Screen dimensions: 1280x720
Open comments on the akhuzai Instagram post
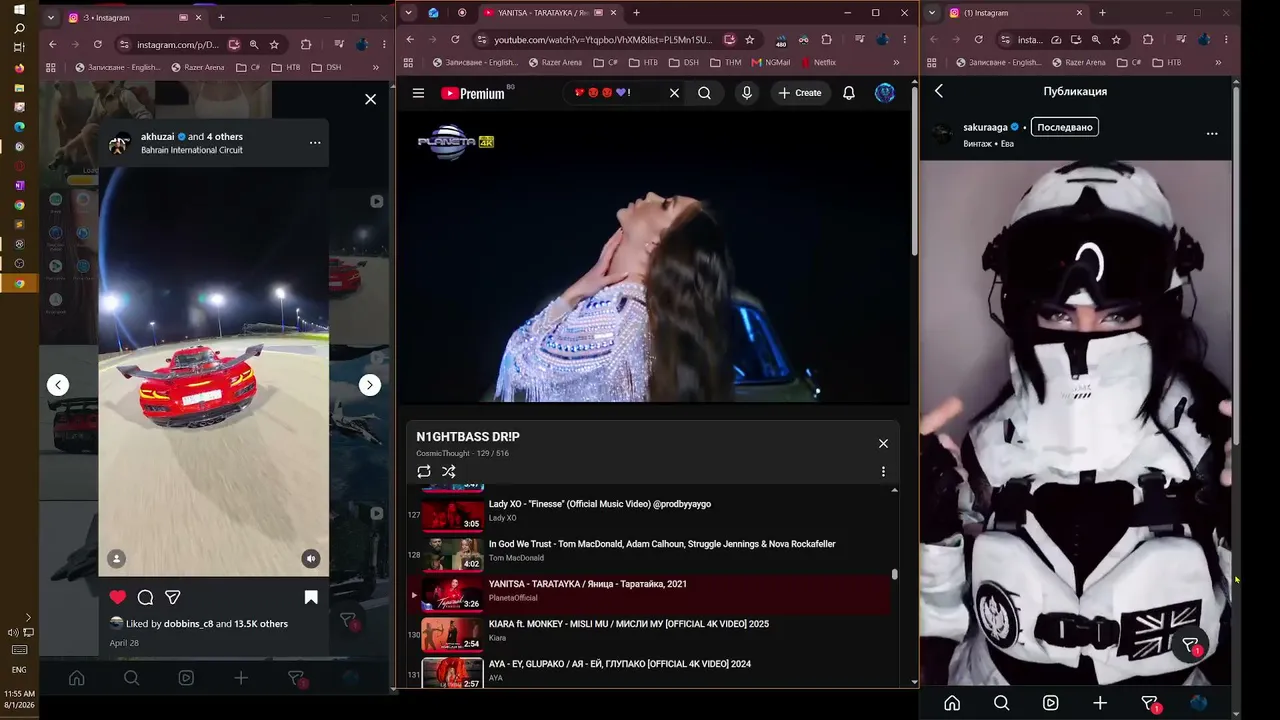click(x=145, y=597)
